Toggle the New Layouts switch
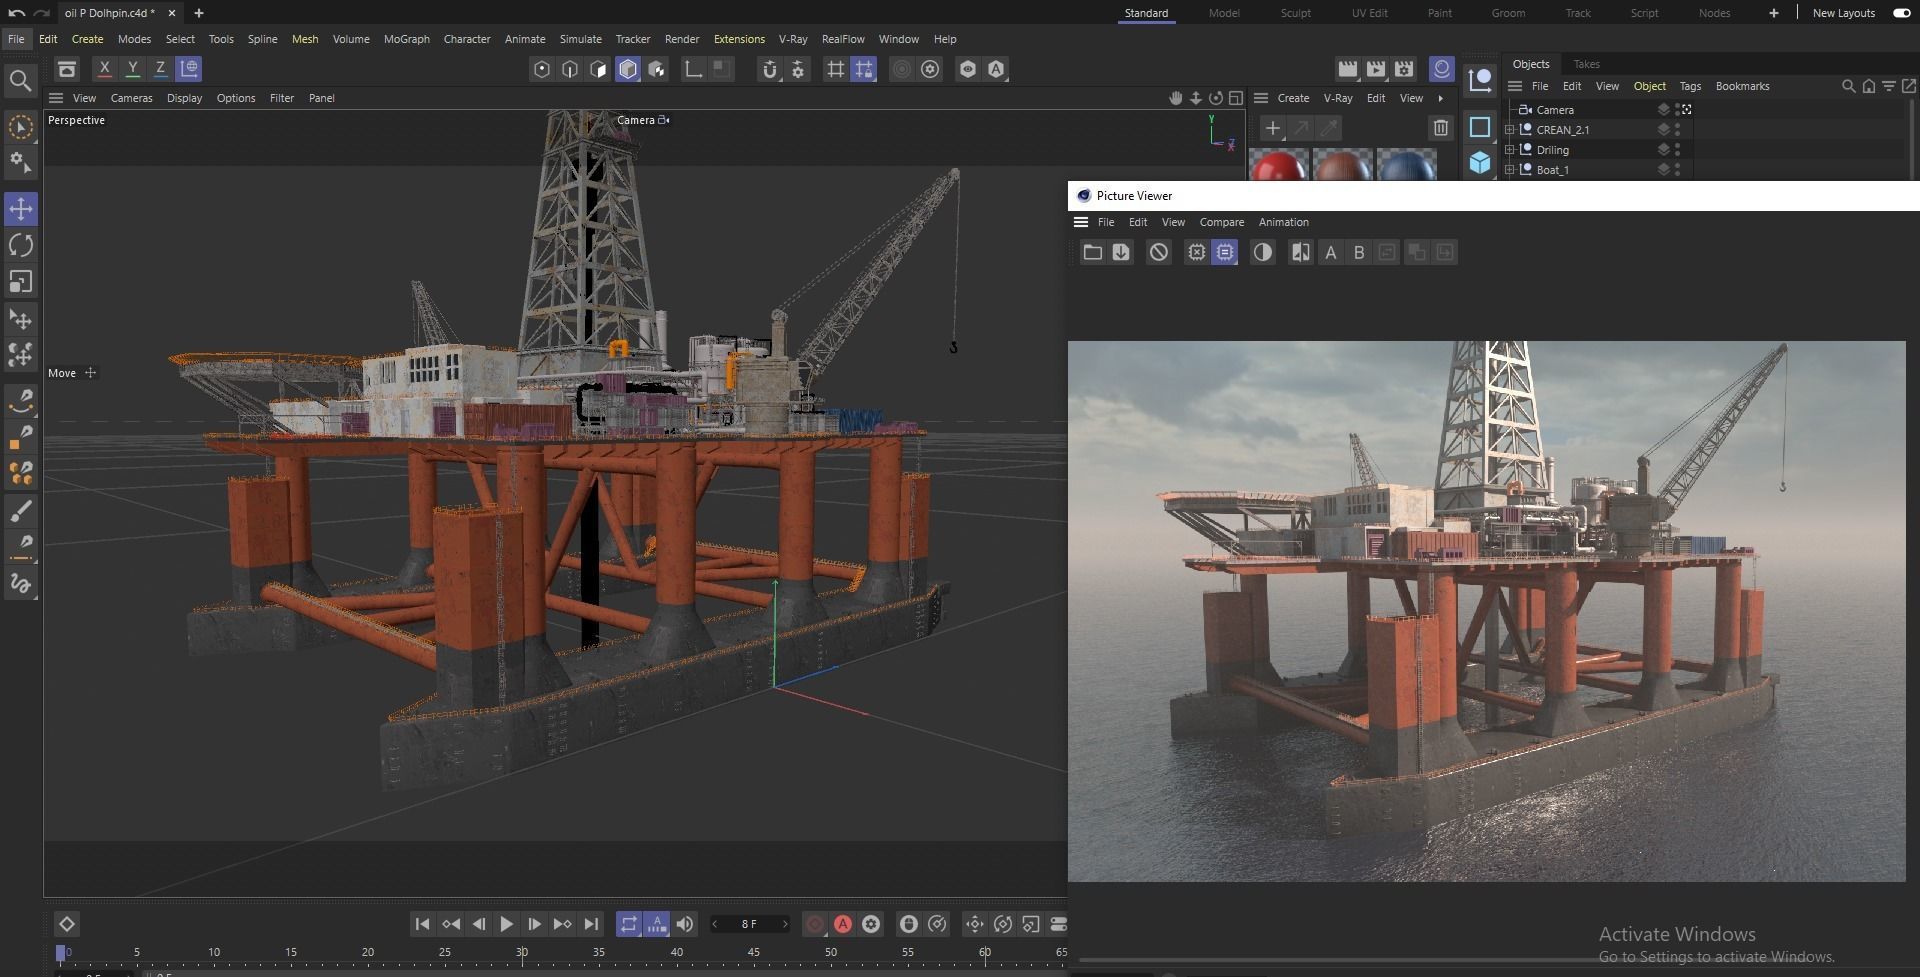Screen dimensions: 1920x977 pyautogui.click(x=1902, y=13)
